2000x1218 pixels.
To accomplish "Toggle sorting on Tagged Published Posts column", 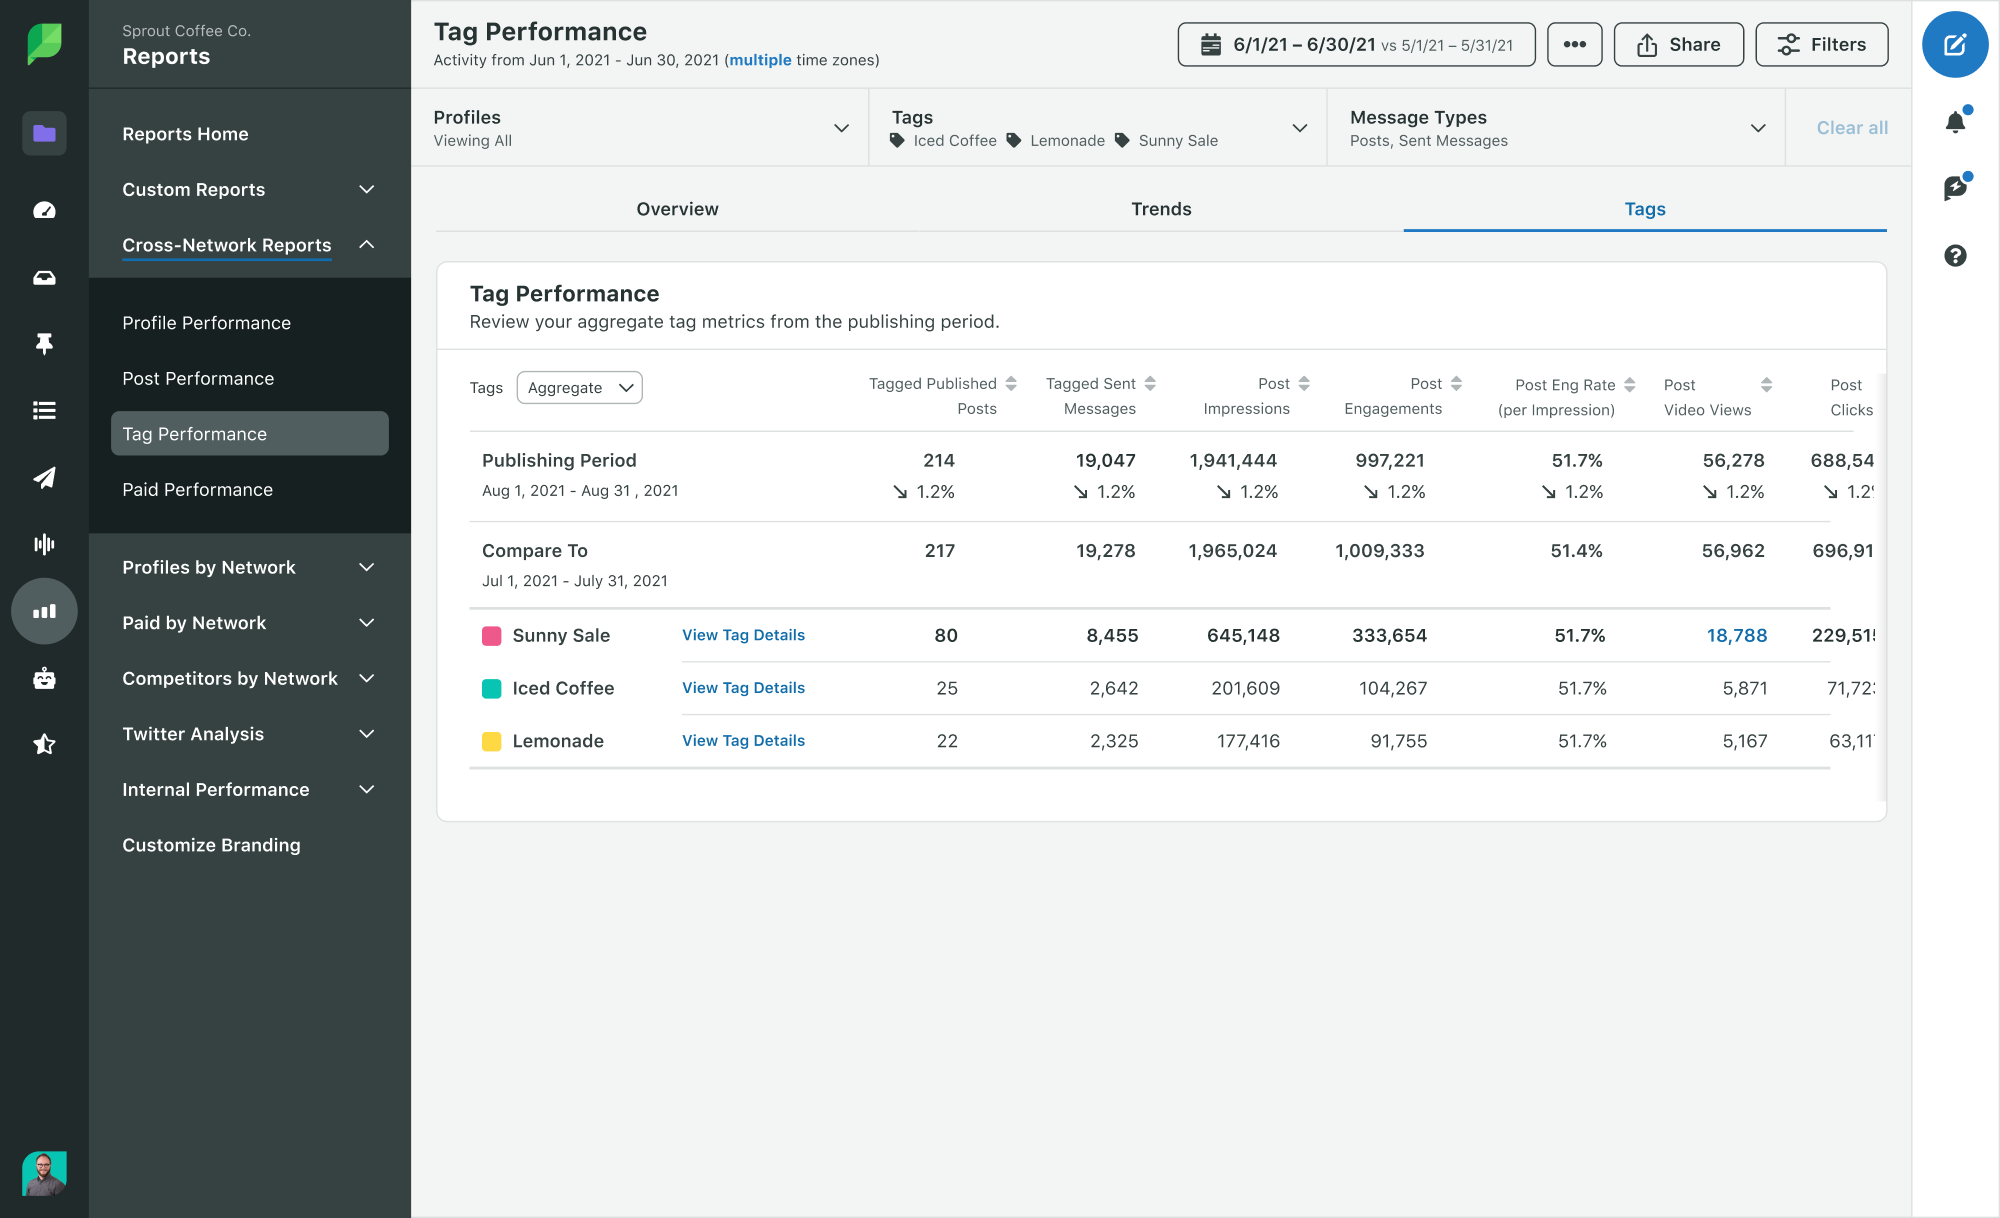I will [x=1011, y=383].
